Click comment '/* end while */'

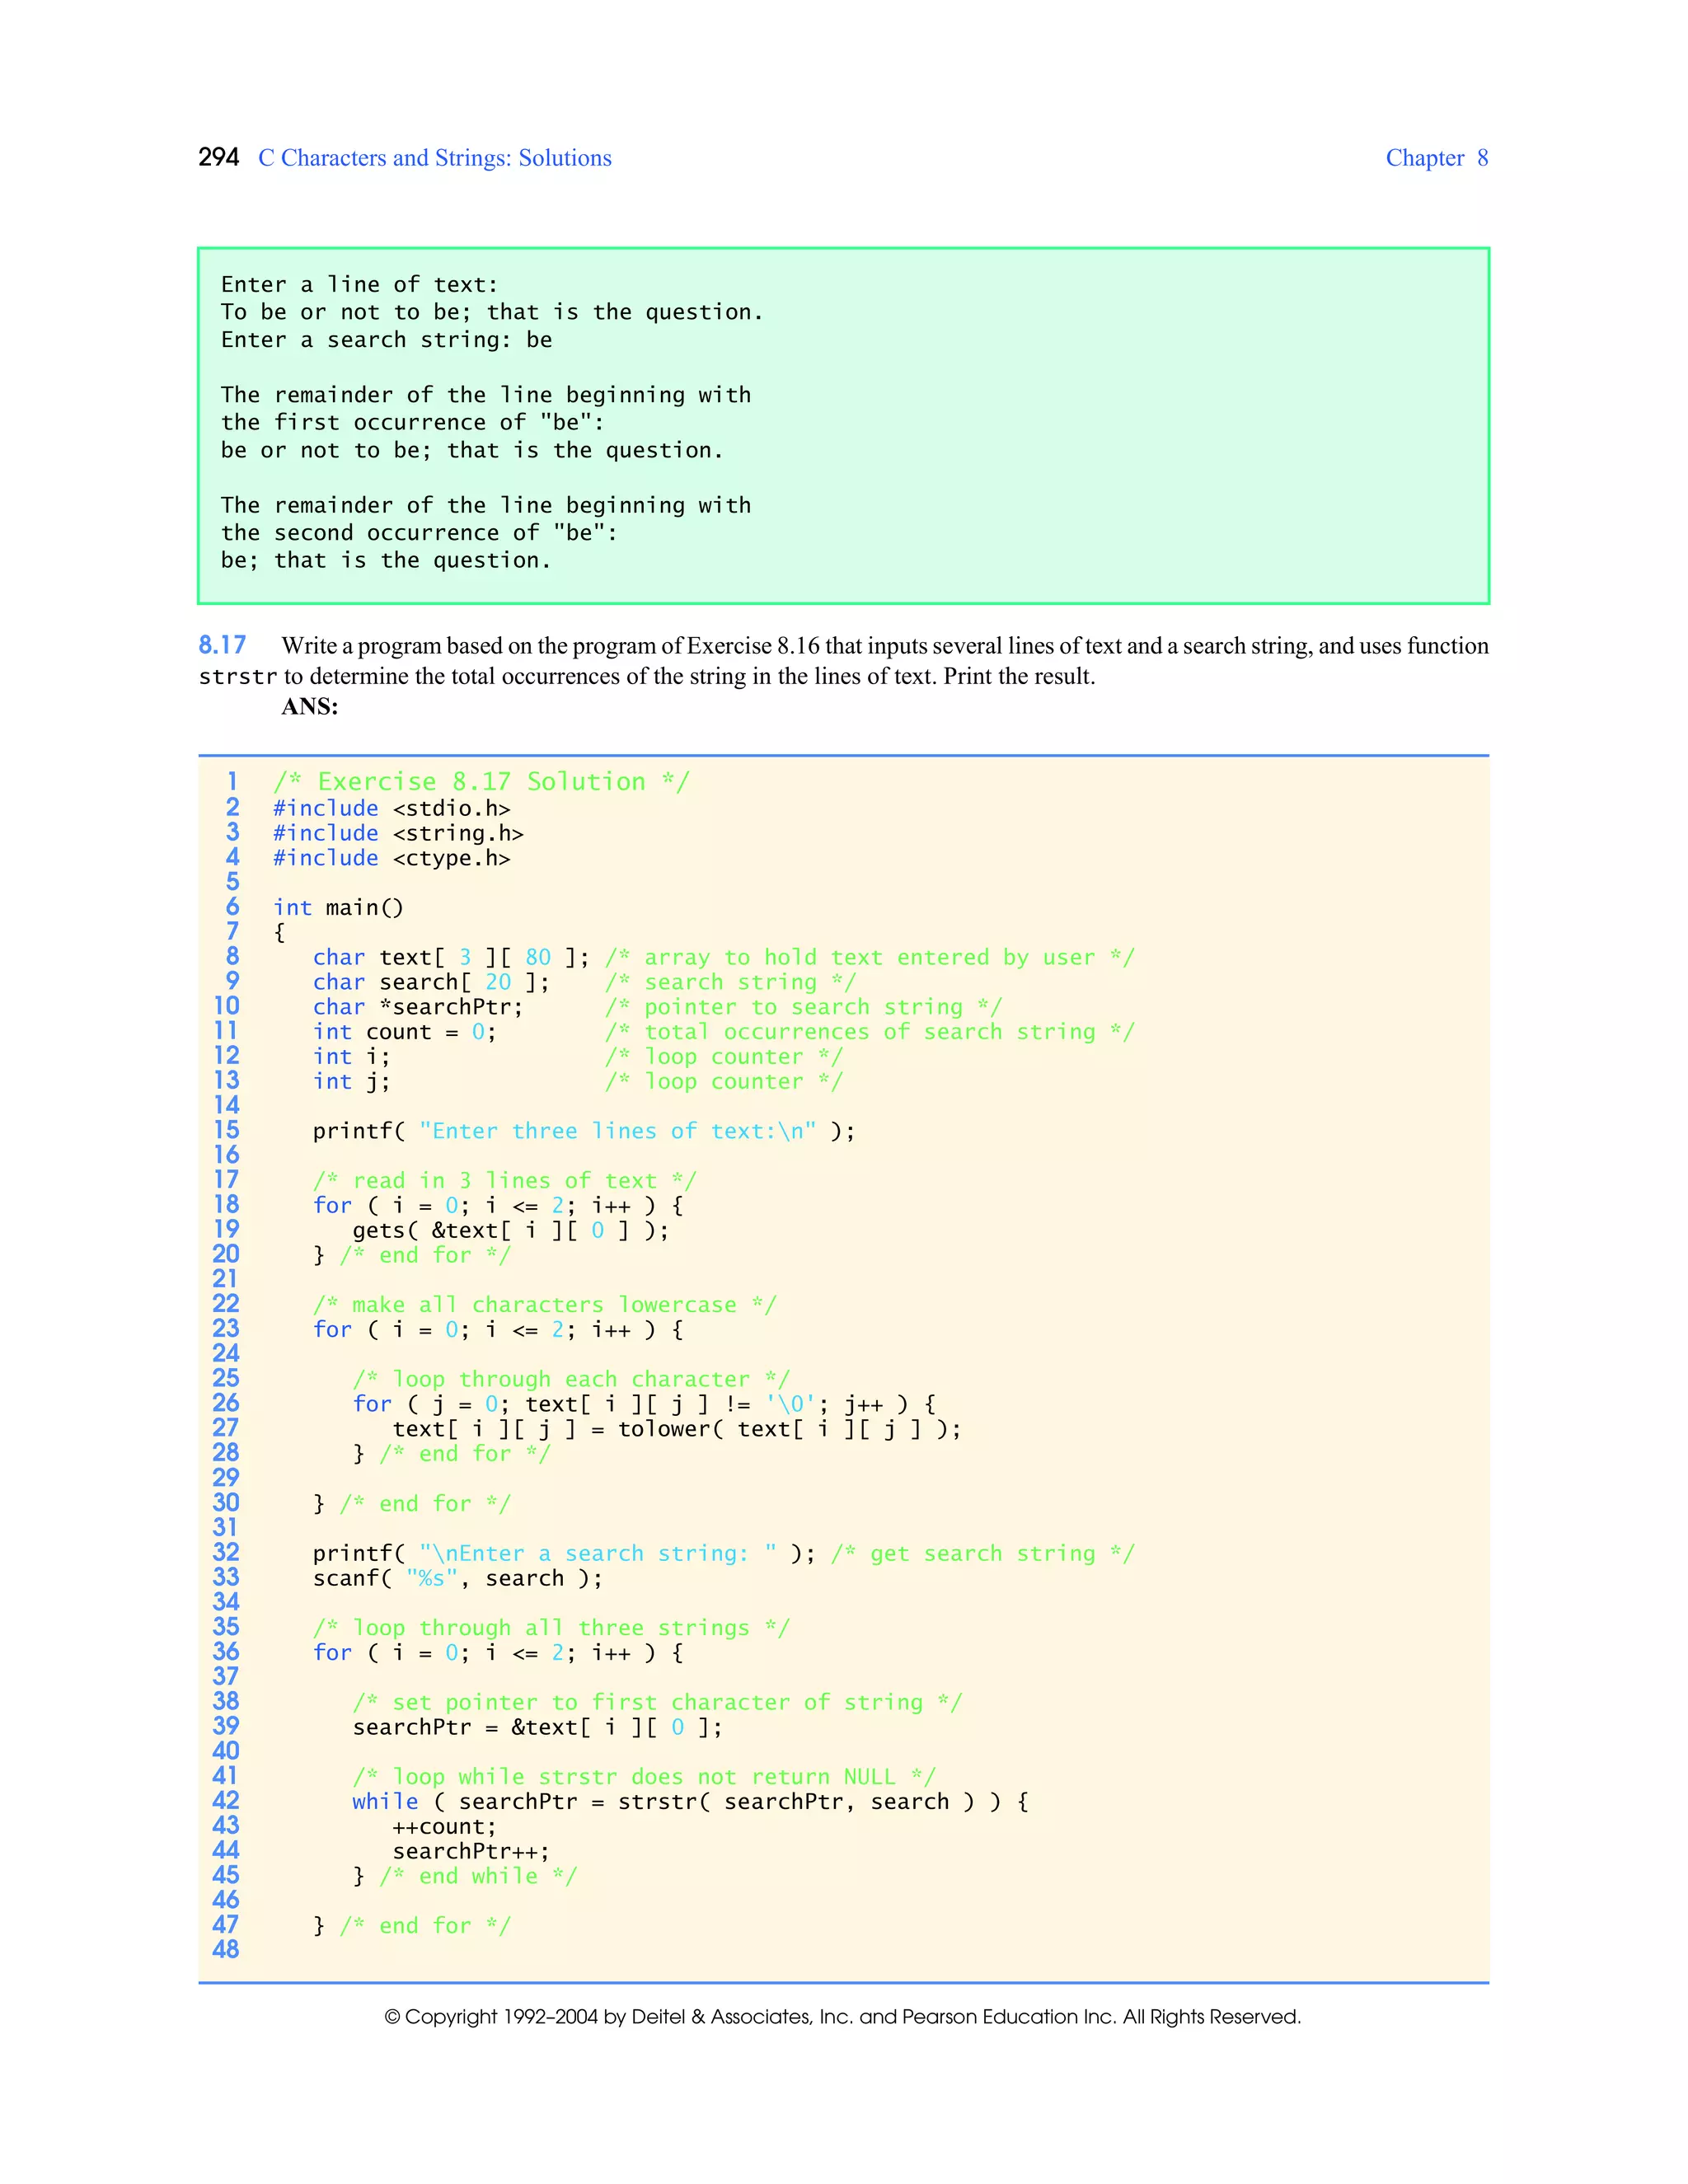click(478, 1877)
